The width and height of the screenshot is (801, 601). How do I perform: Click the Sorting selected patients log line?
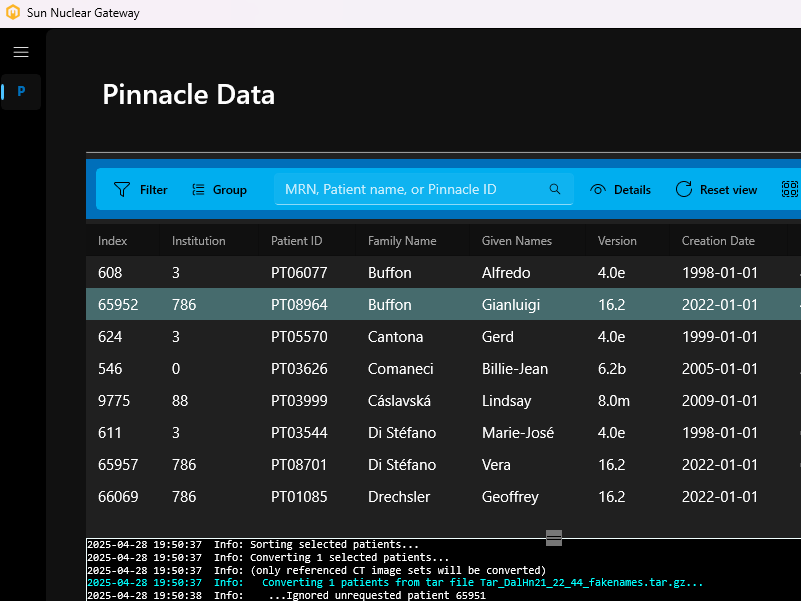point(253,544)
